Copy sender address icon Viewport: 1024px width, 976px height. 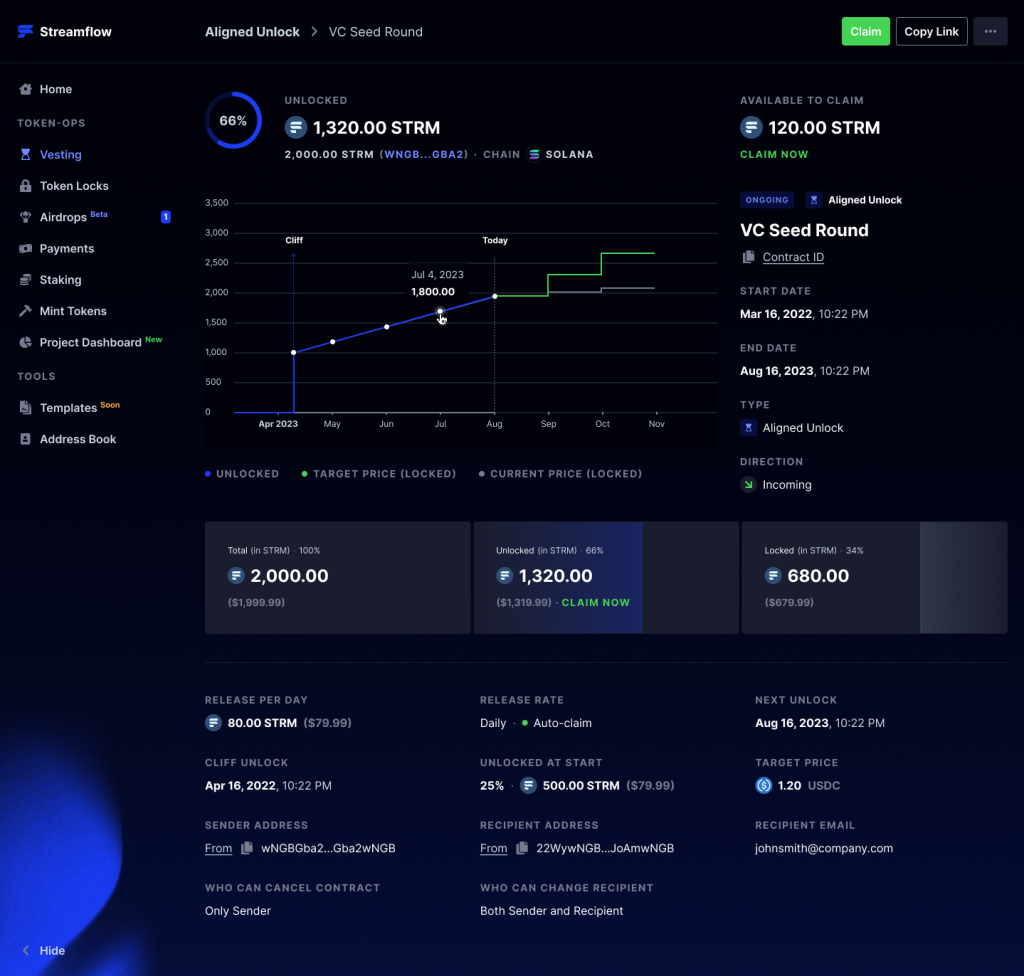247,848
